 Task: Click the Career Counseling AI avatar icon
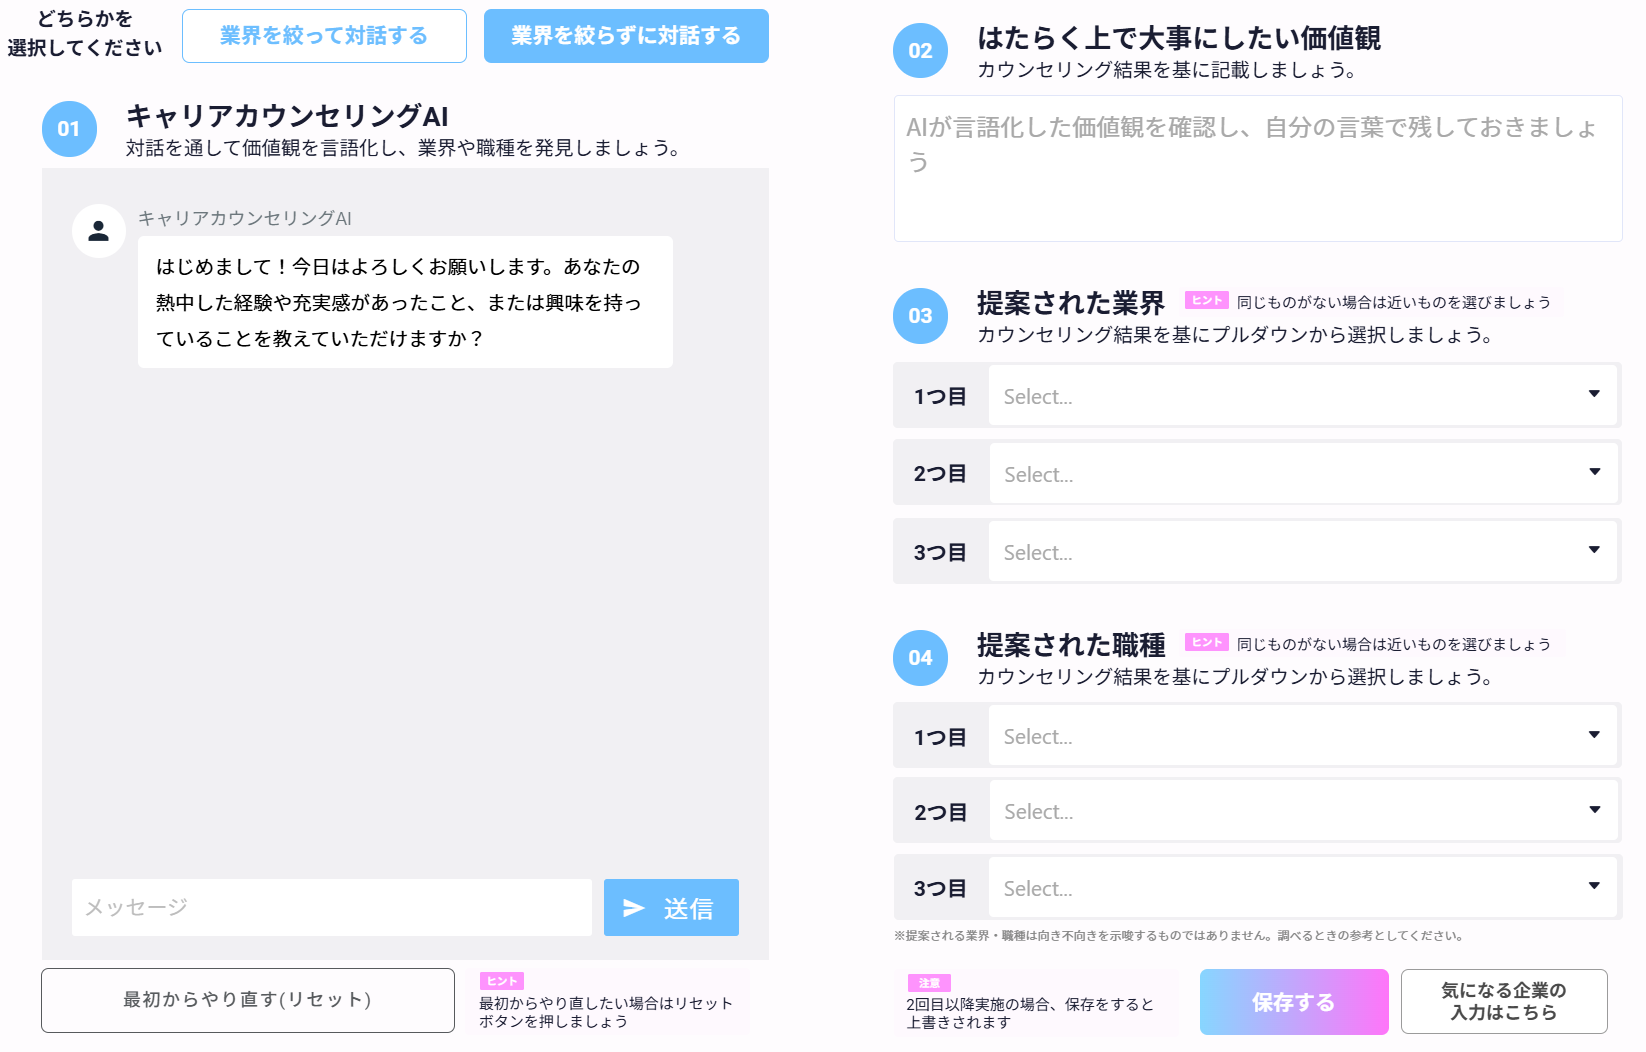click(x=98, y=231)
